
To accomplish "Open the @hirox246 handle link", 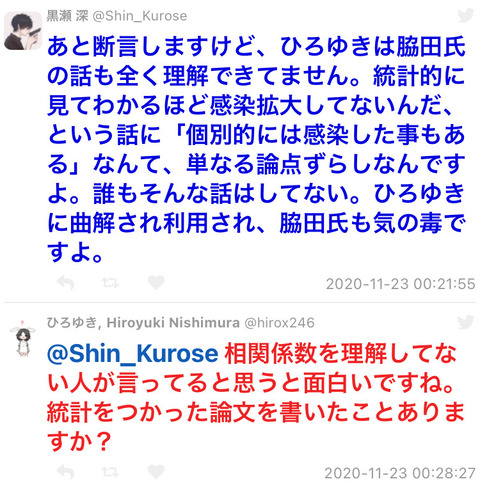I will 279,323.
